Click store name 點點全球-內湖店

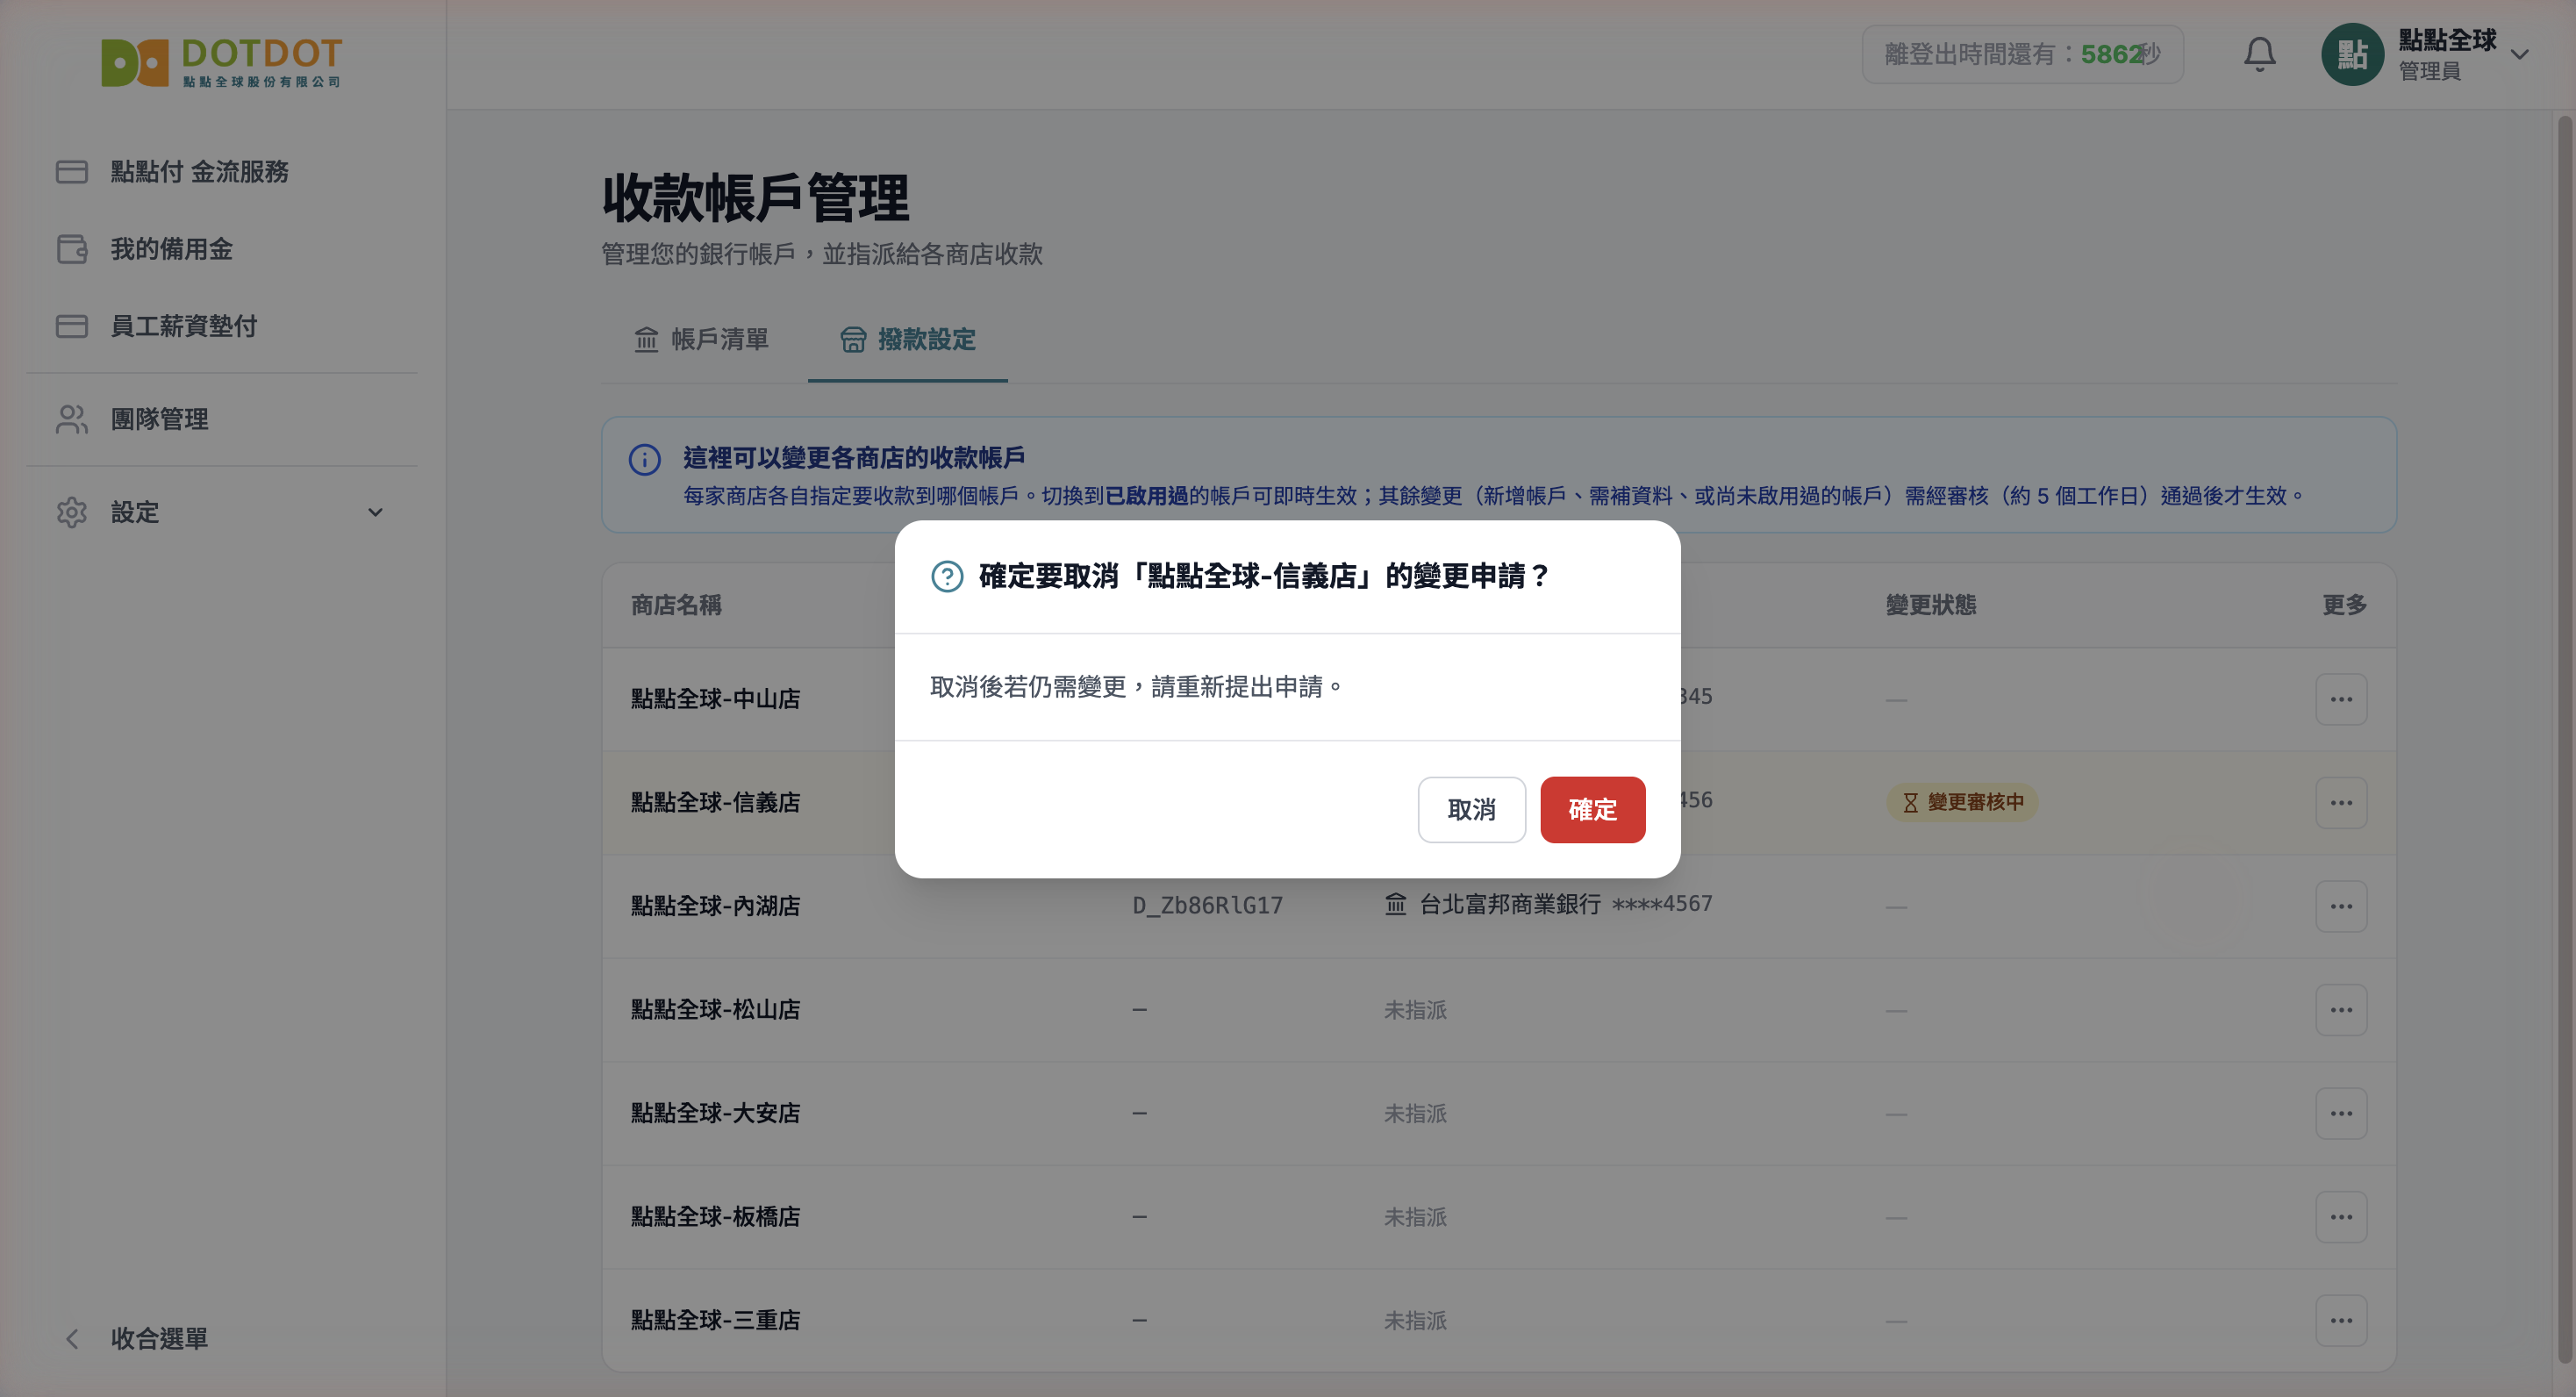[x=715, y=906]
